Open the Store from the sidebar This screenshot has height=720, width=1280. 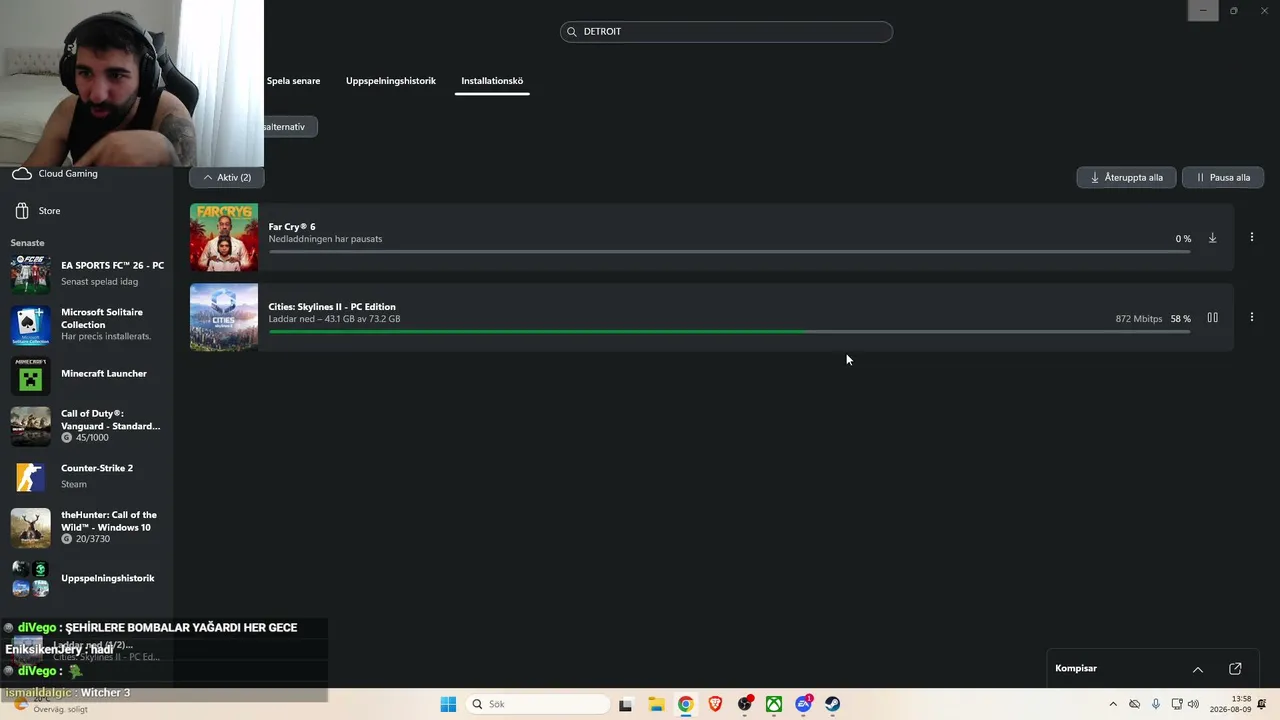coord(36,211)
